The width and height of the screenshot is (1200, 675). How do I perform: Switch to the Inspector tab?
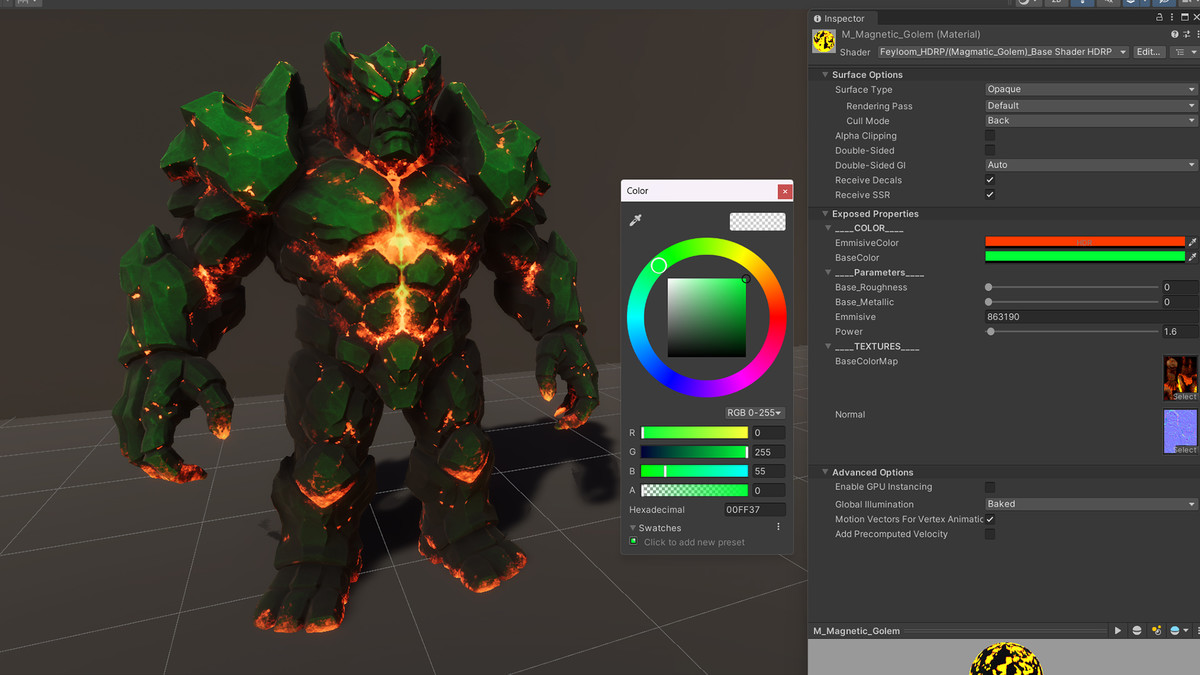842,17
